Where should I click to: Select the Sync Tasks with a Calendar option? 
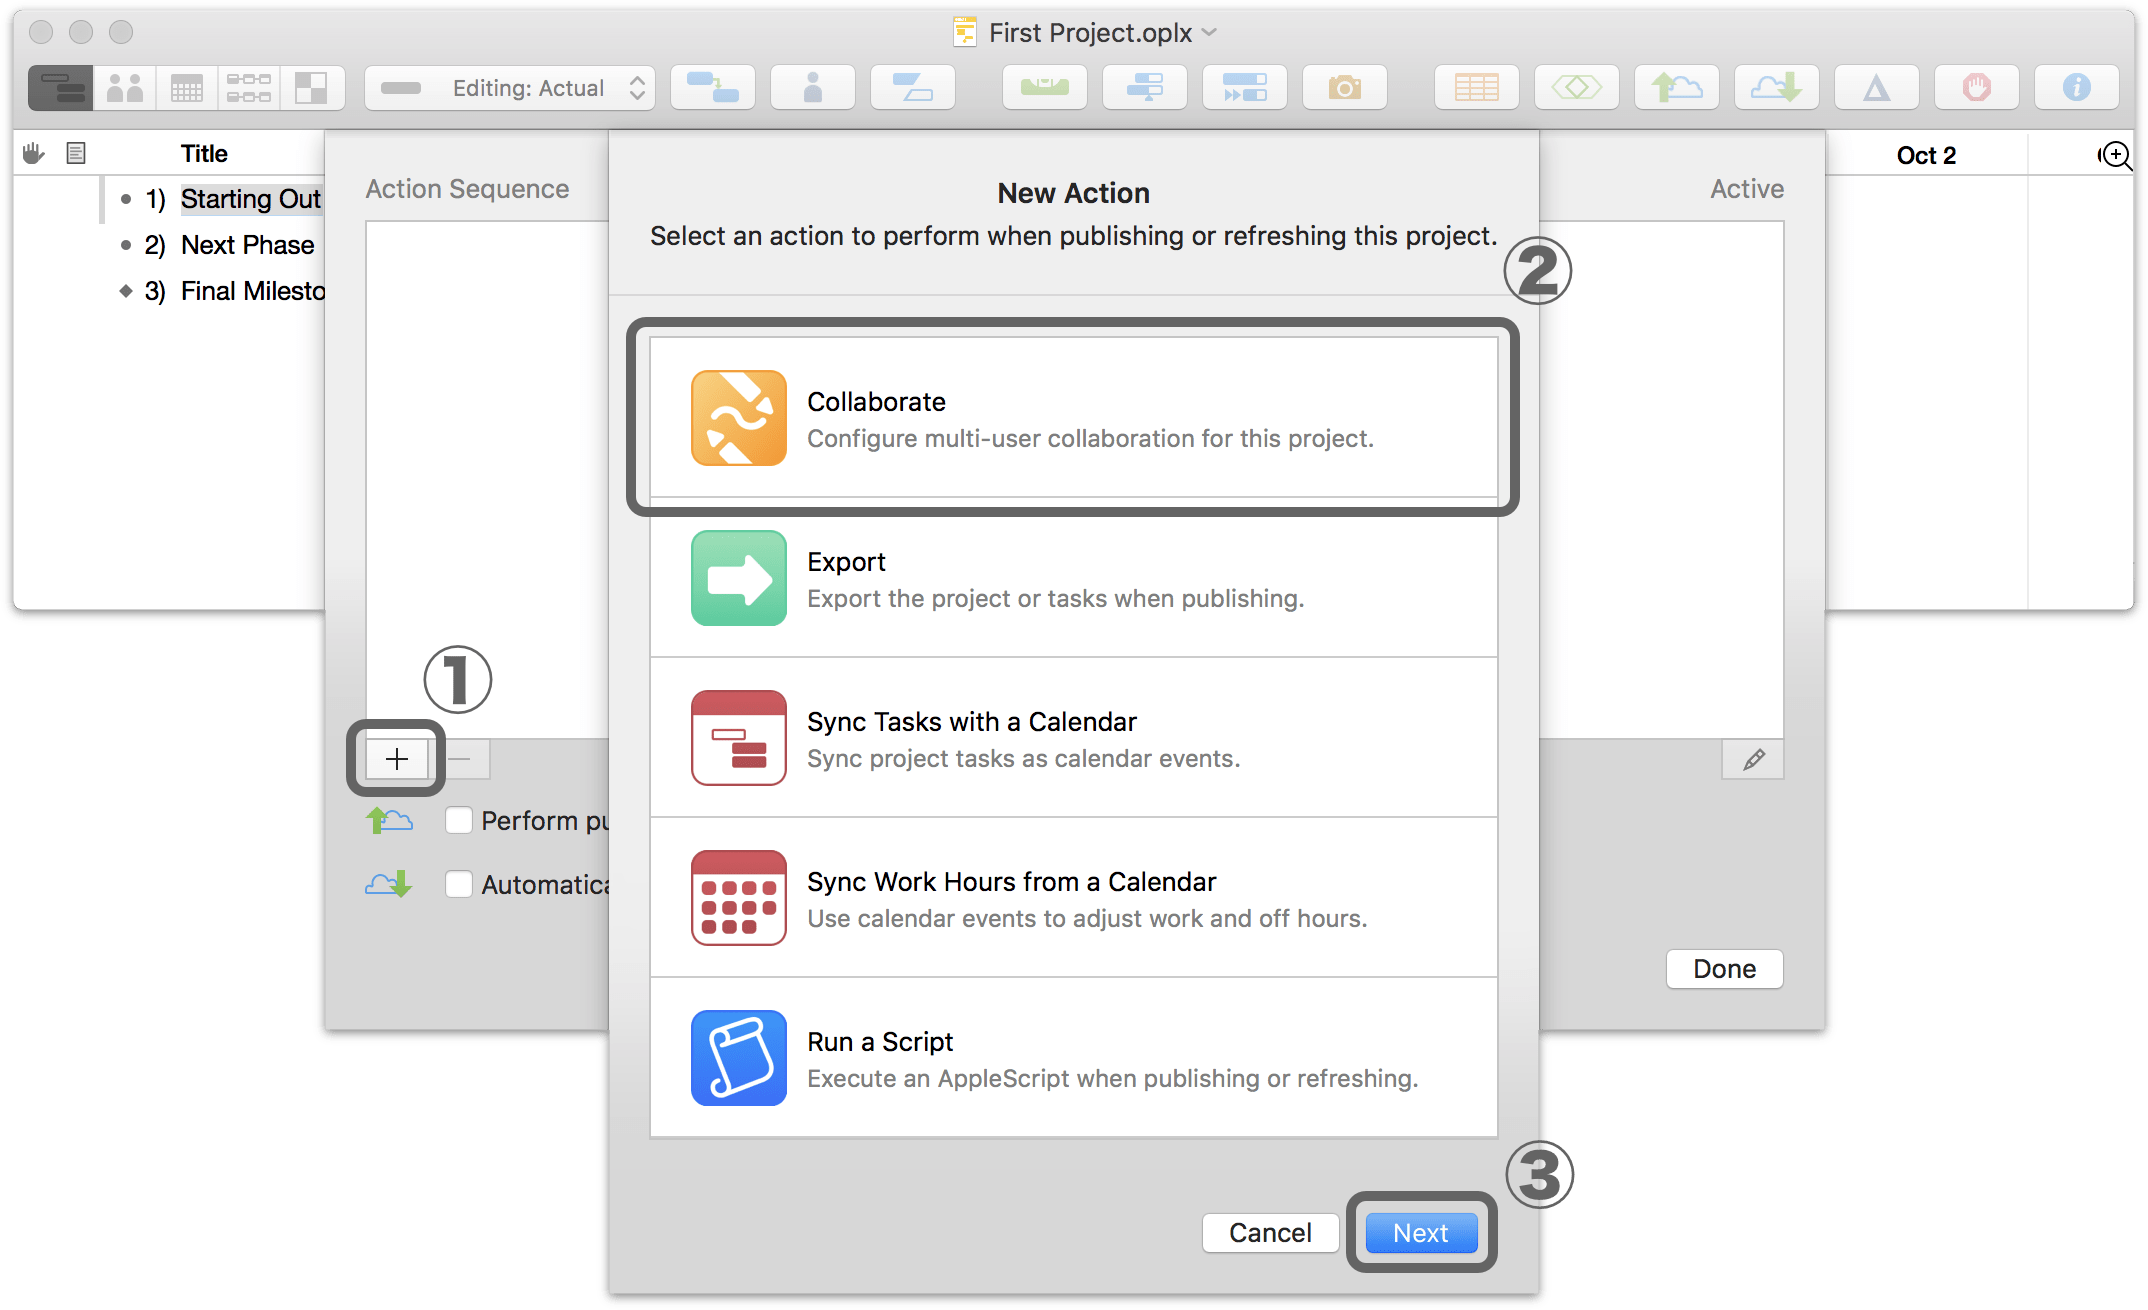tap(1074, 739)
